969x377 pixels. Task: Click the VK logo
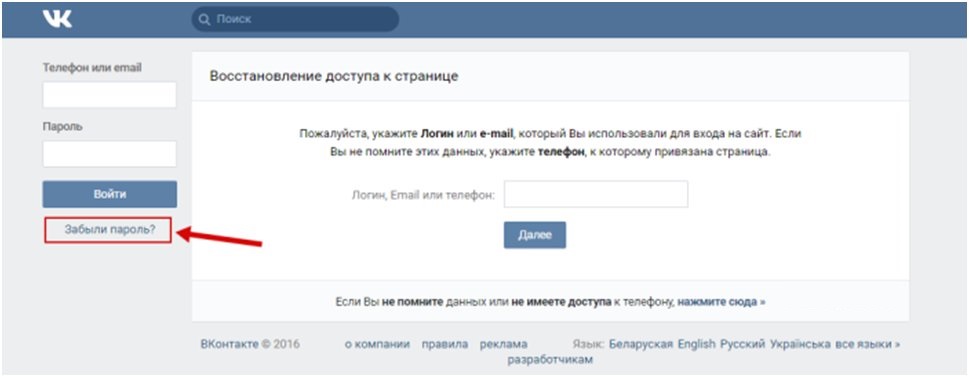57,19
